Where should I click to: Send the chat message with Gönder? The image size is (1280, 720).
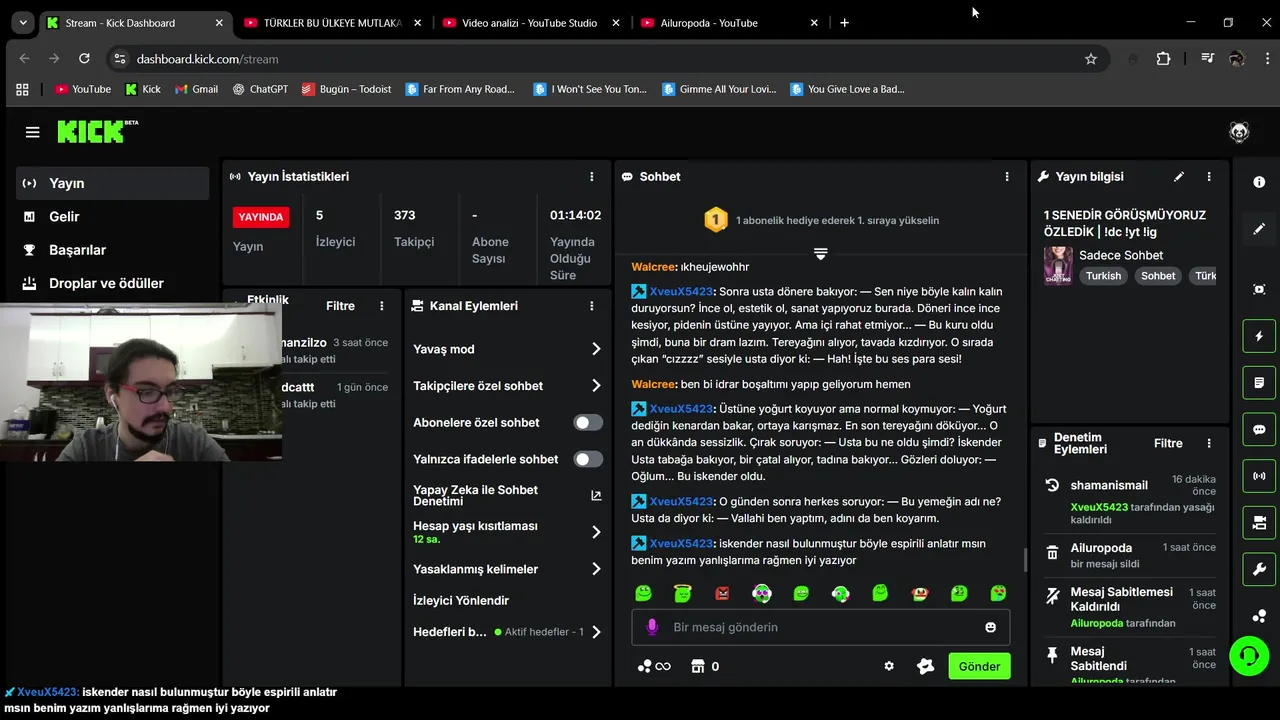click(x=979, y=666)
